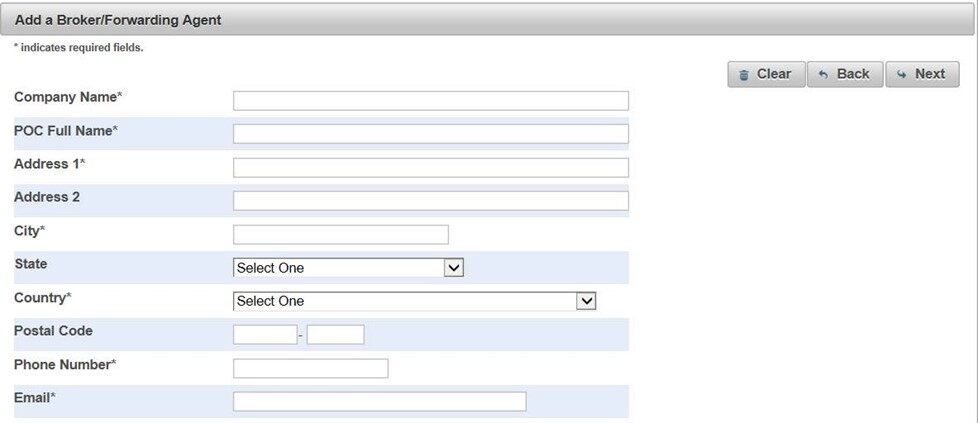Click into the Address 2 field
Screen dimensions: 978x423
[x=430, y=201]
